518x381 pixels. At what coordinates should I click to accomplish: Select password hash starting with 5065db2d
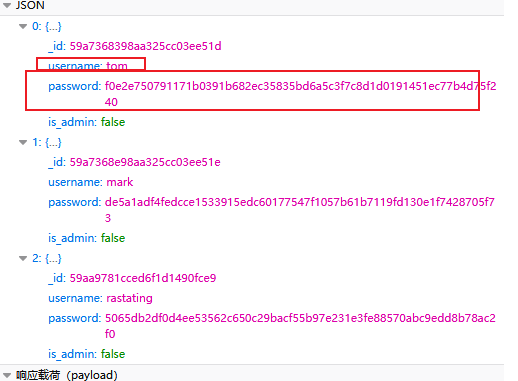pyautogui.click(x=300, y=326)
